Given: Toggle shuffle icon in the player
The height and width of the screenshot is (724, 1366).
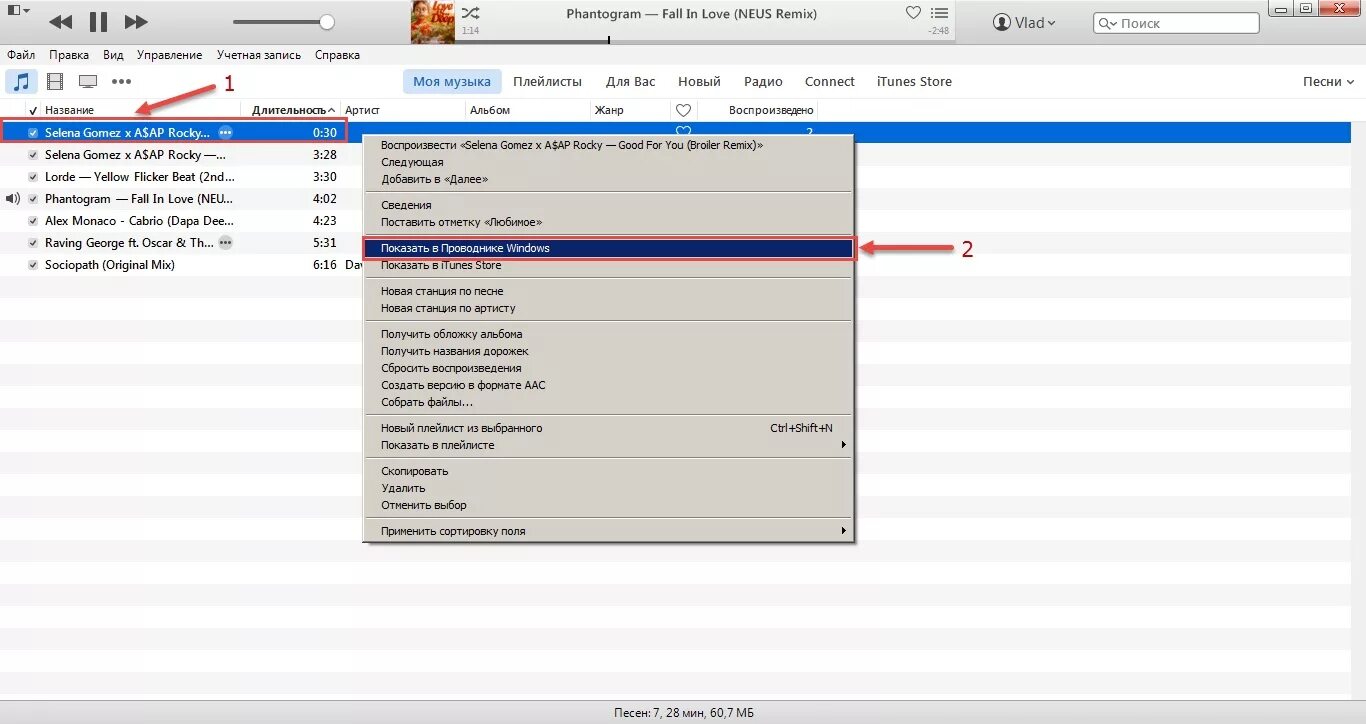Looking at the screenshot, I should 470,13.
